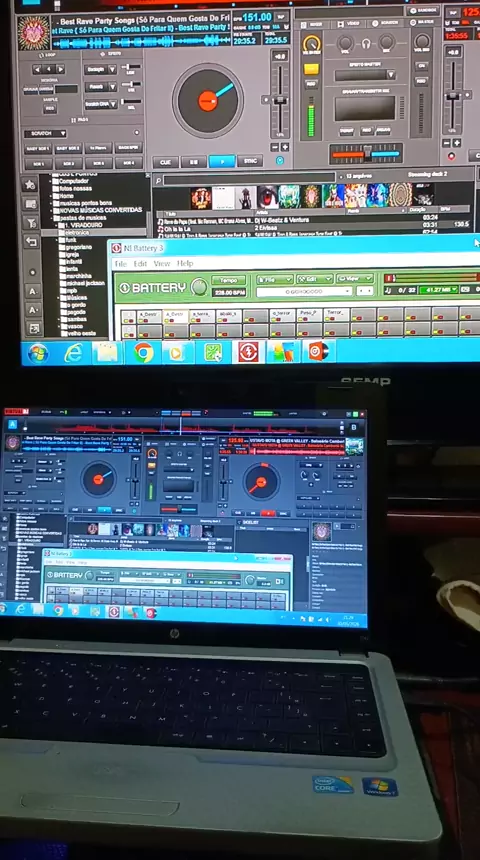Toggle master REC button below ON on monitor
The height and width of the screenshot is (860, 480).
pyautogui.click(x=421, y=81)
